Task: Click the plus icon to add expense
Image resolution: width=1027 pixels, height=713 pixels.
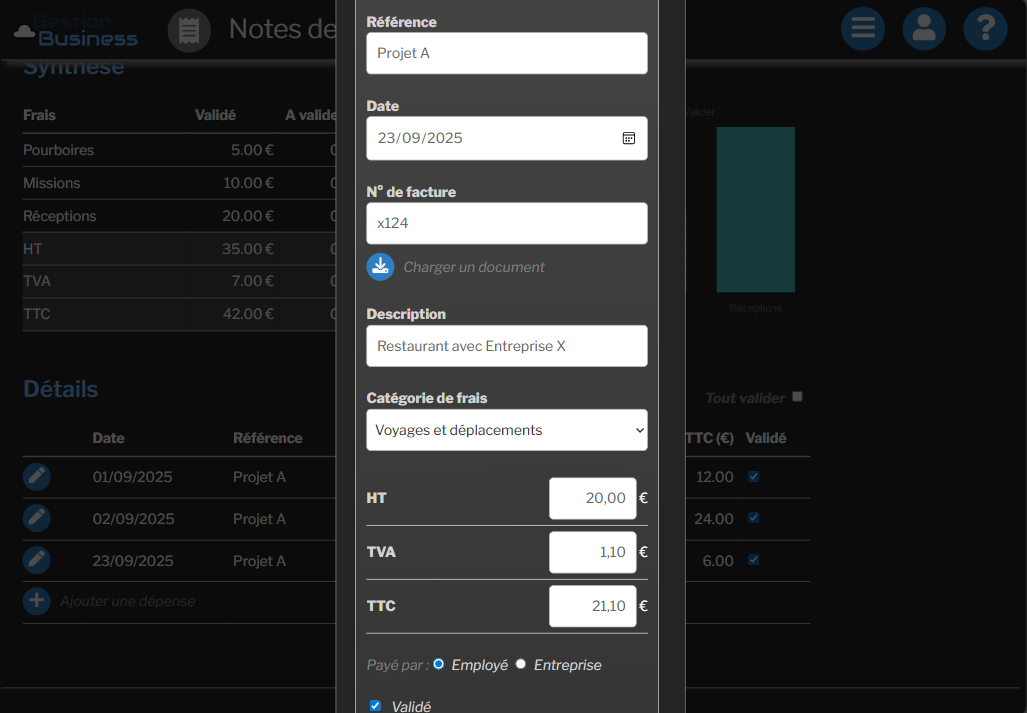Action: (x=37, y=601)
